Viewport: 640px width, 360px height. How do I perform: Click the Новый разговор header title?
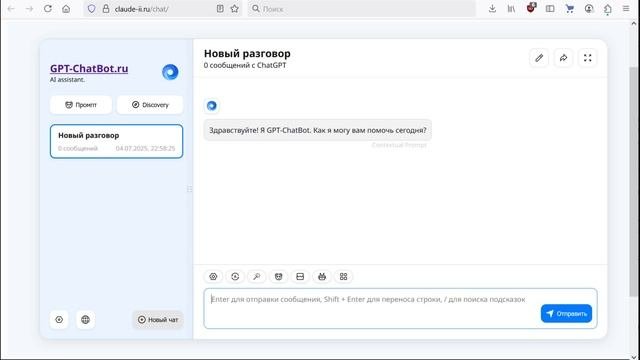[x=247, y=53]
